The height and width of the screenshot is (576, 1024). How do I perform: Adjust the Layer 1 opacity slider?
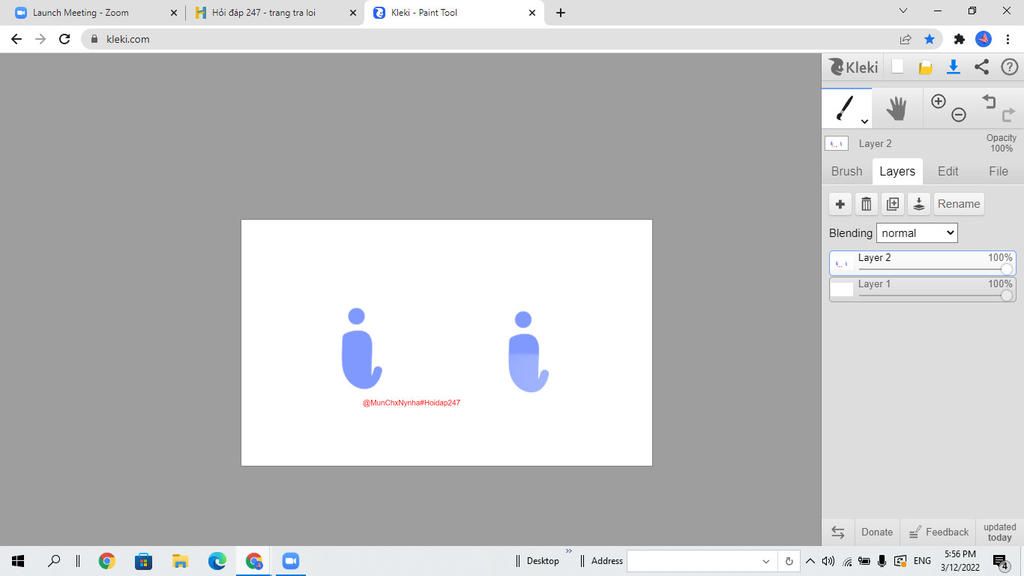coord(1006,295)
